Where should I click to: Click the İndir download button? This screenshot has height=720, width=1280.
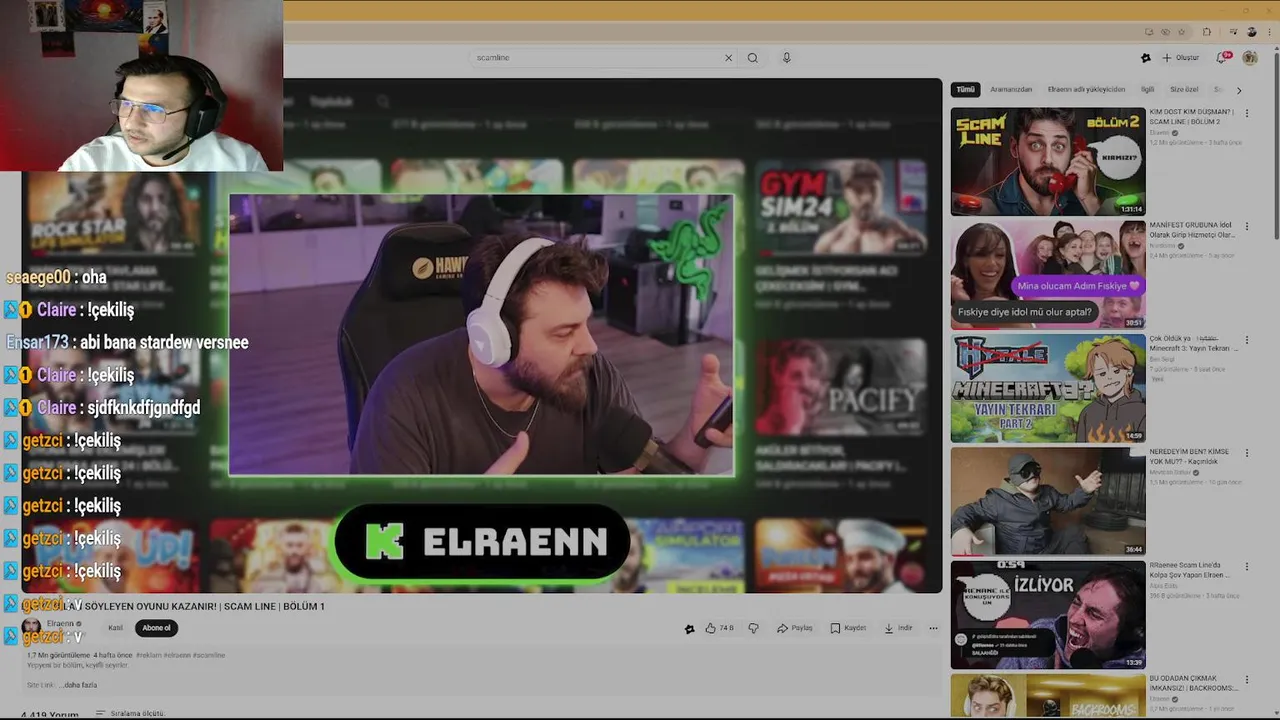[x=898, y=628]
